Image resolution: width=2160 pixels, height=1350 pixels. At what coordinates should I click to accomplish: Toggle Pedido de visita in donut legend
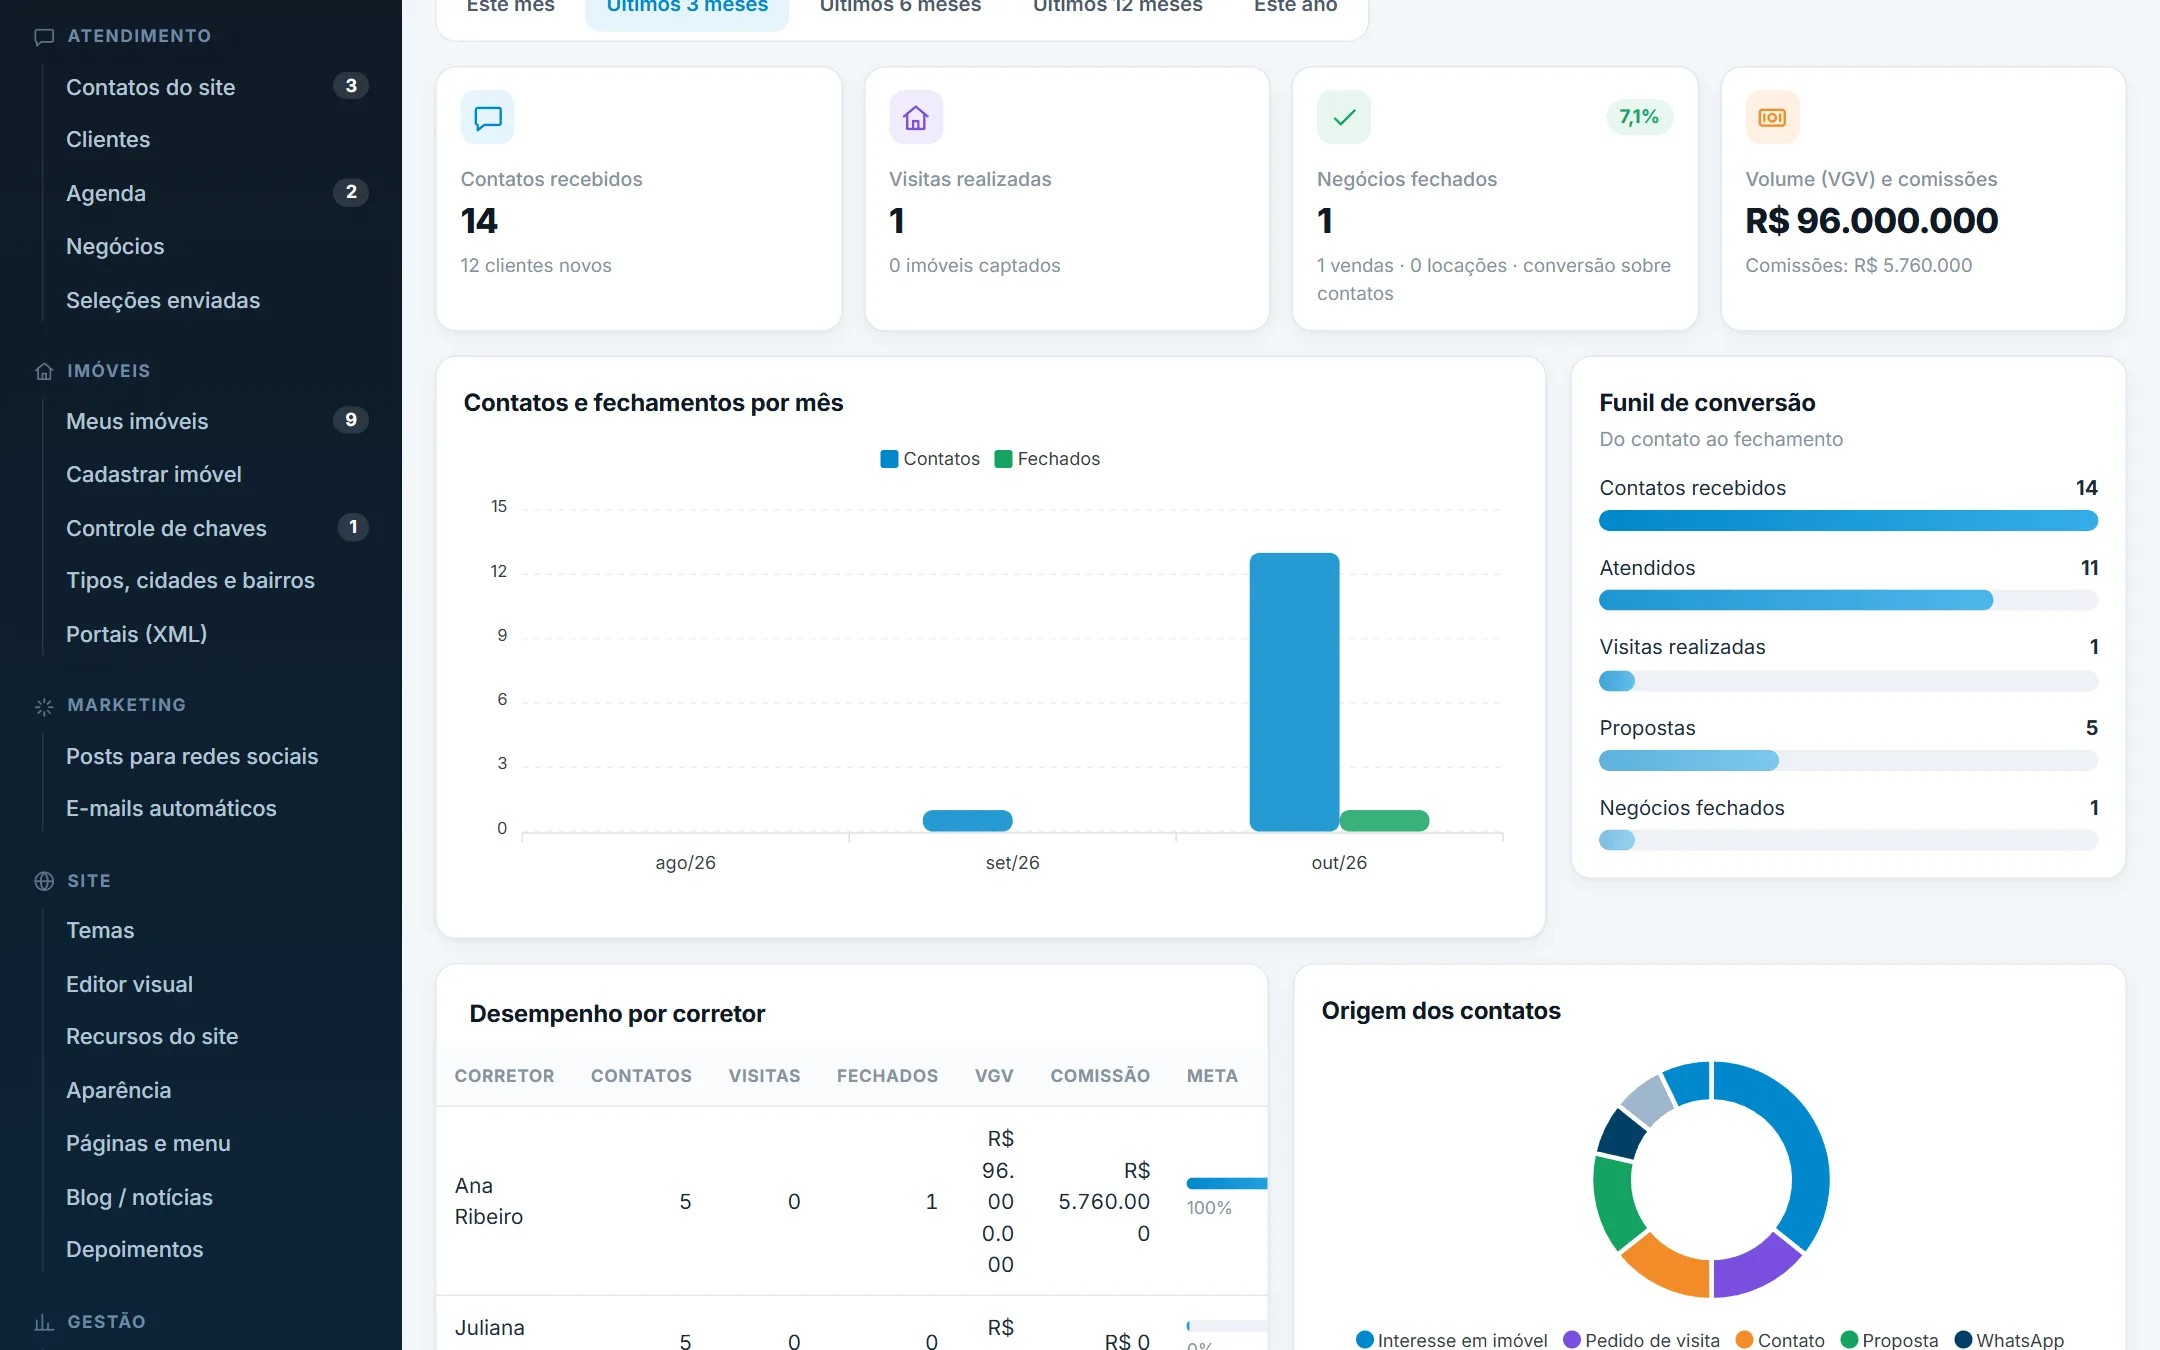(x=1641, y=1340)
